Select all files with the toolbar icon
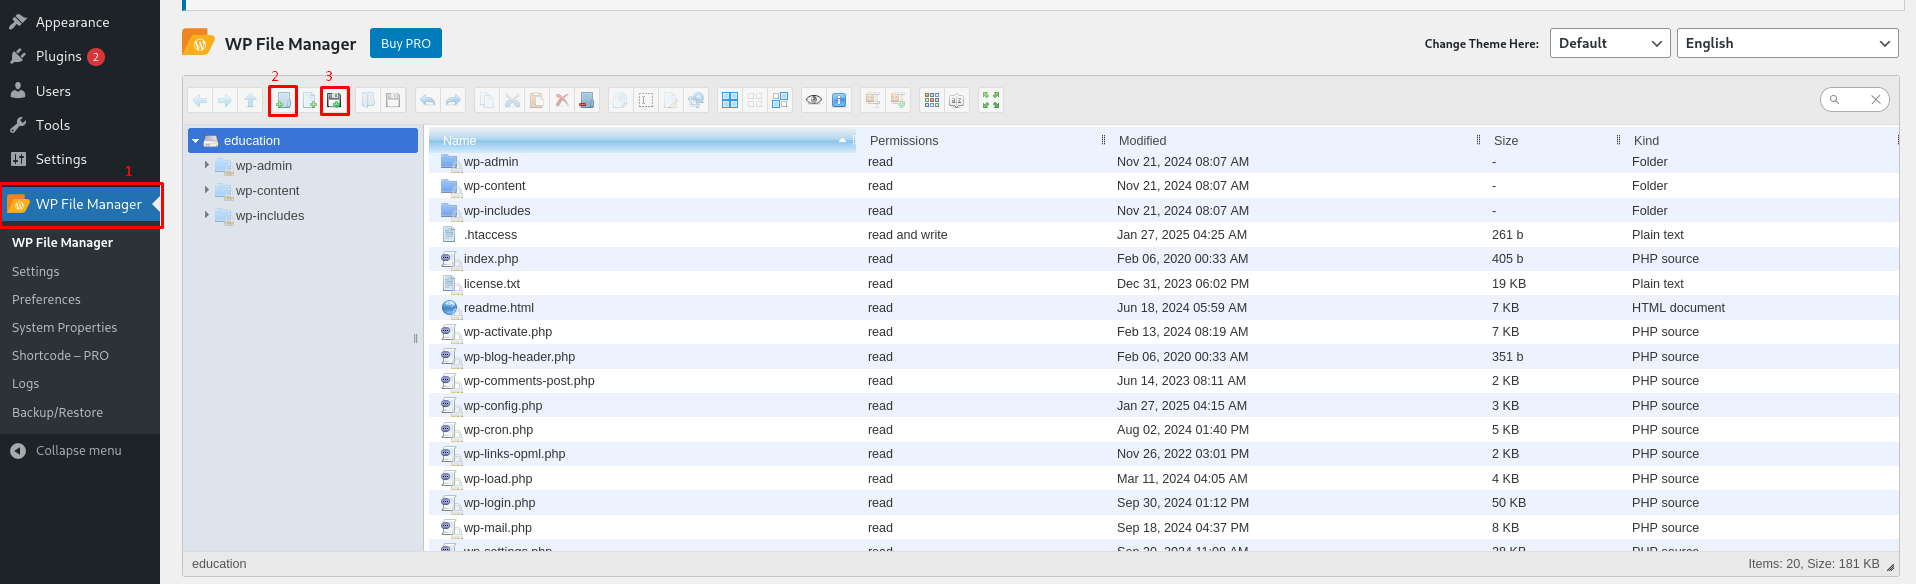The width and height of the screenshot is (1916, 584). [x=730, y=100]
